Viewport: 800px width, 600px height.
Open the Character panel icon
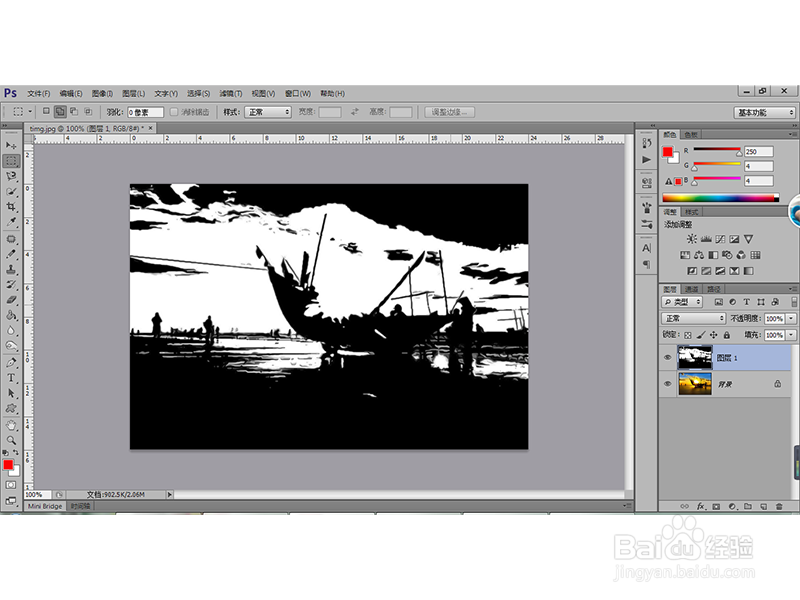pos(647,248)
